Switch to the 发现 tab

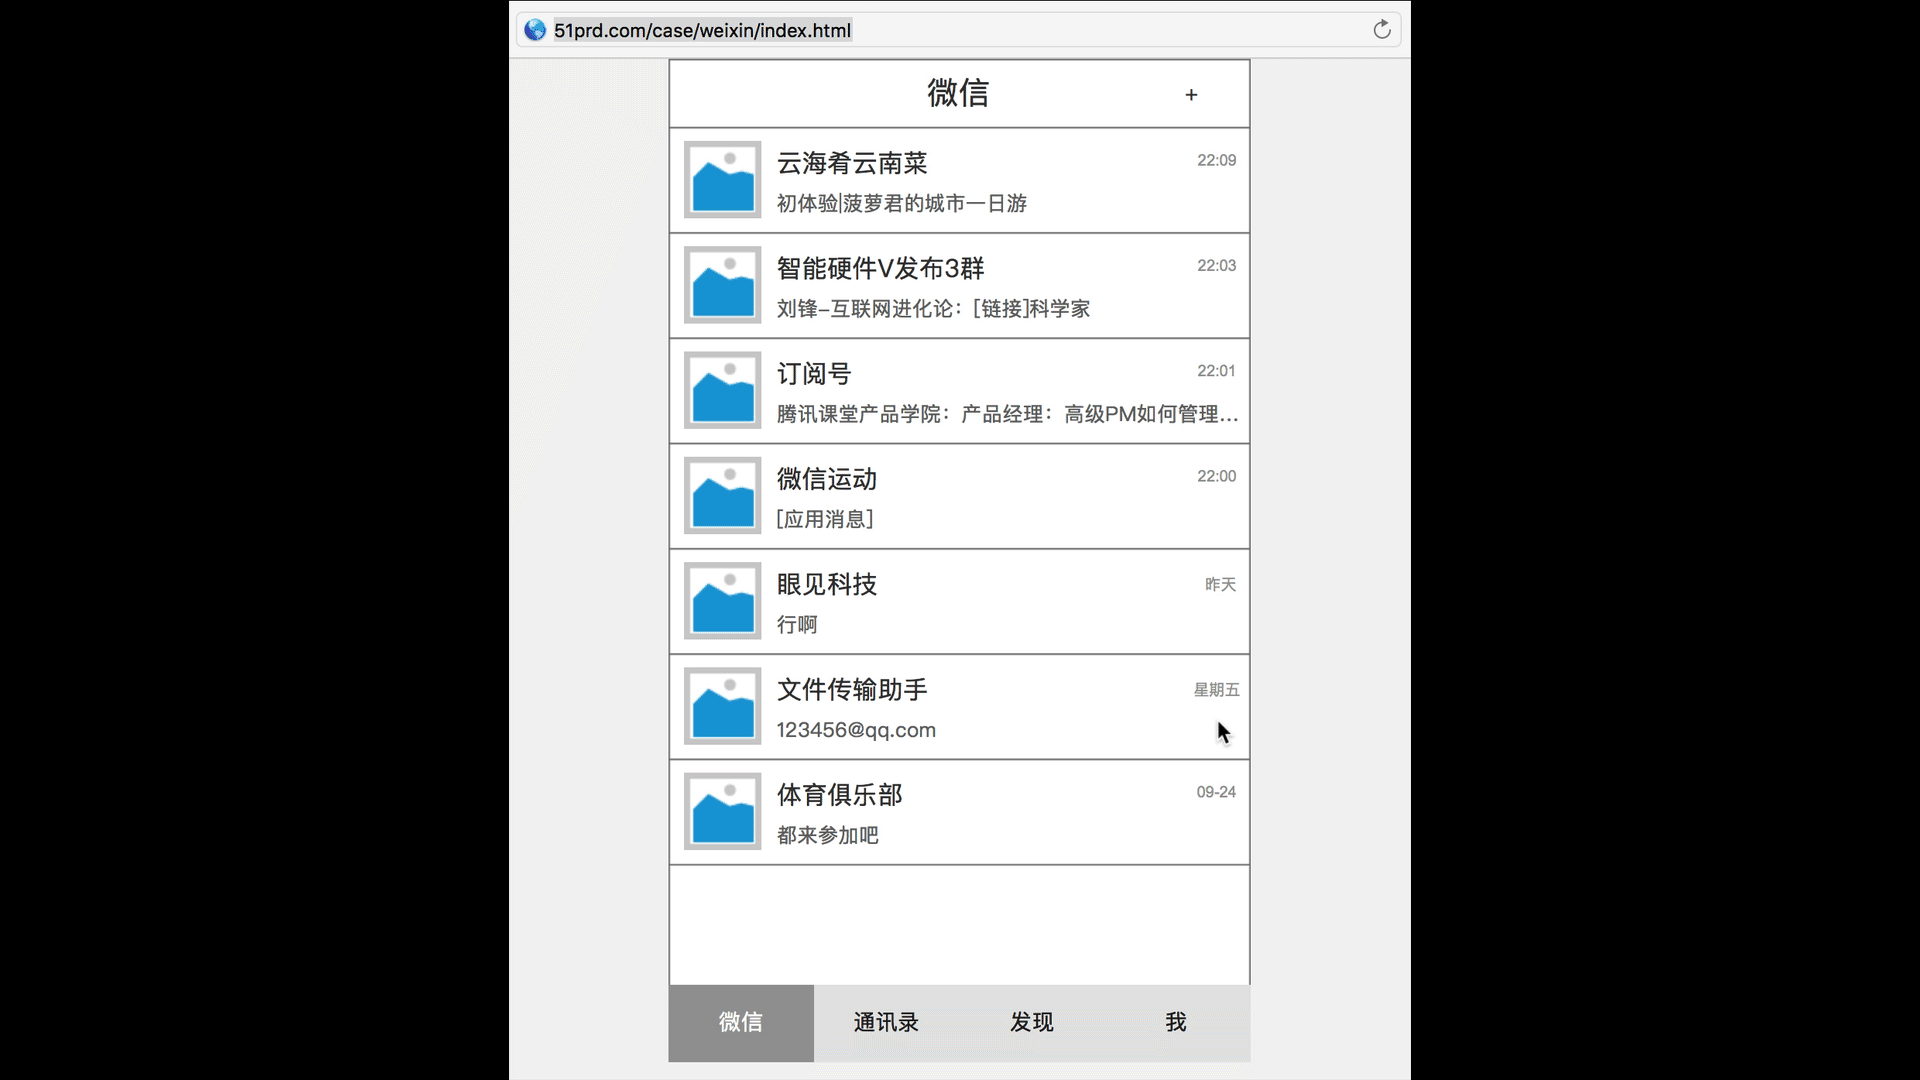1030,1023
